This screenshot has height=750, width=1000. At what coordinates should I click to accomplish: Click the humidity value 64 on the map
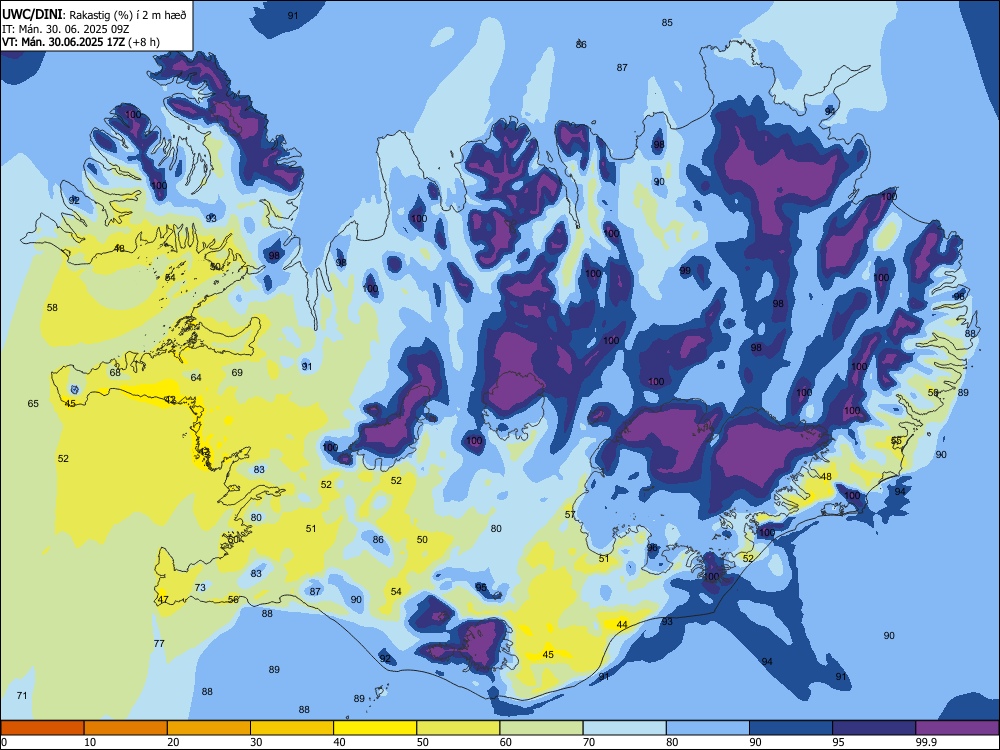coord(196,378)
